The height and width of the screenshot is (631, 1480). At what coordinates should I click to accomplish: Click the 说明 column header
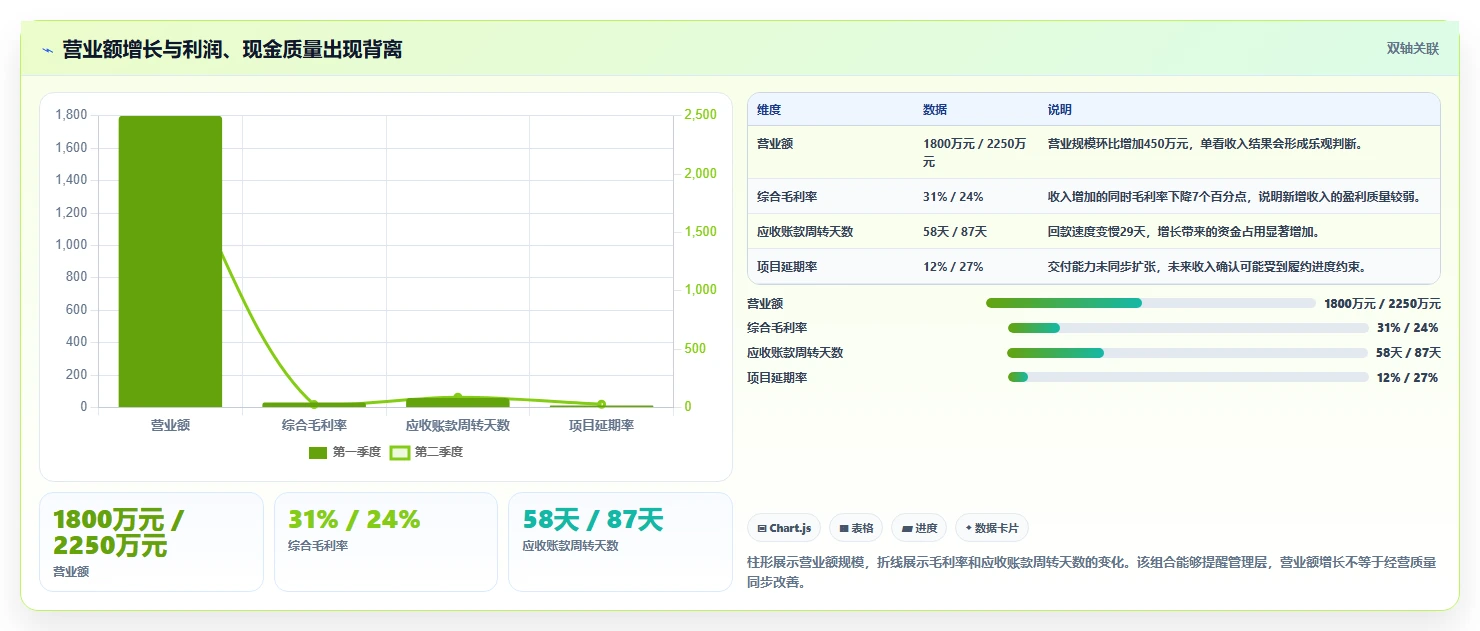point(1060,109)
